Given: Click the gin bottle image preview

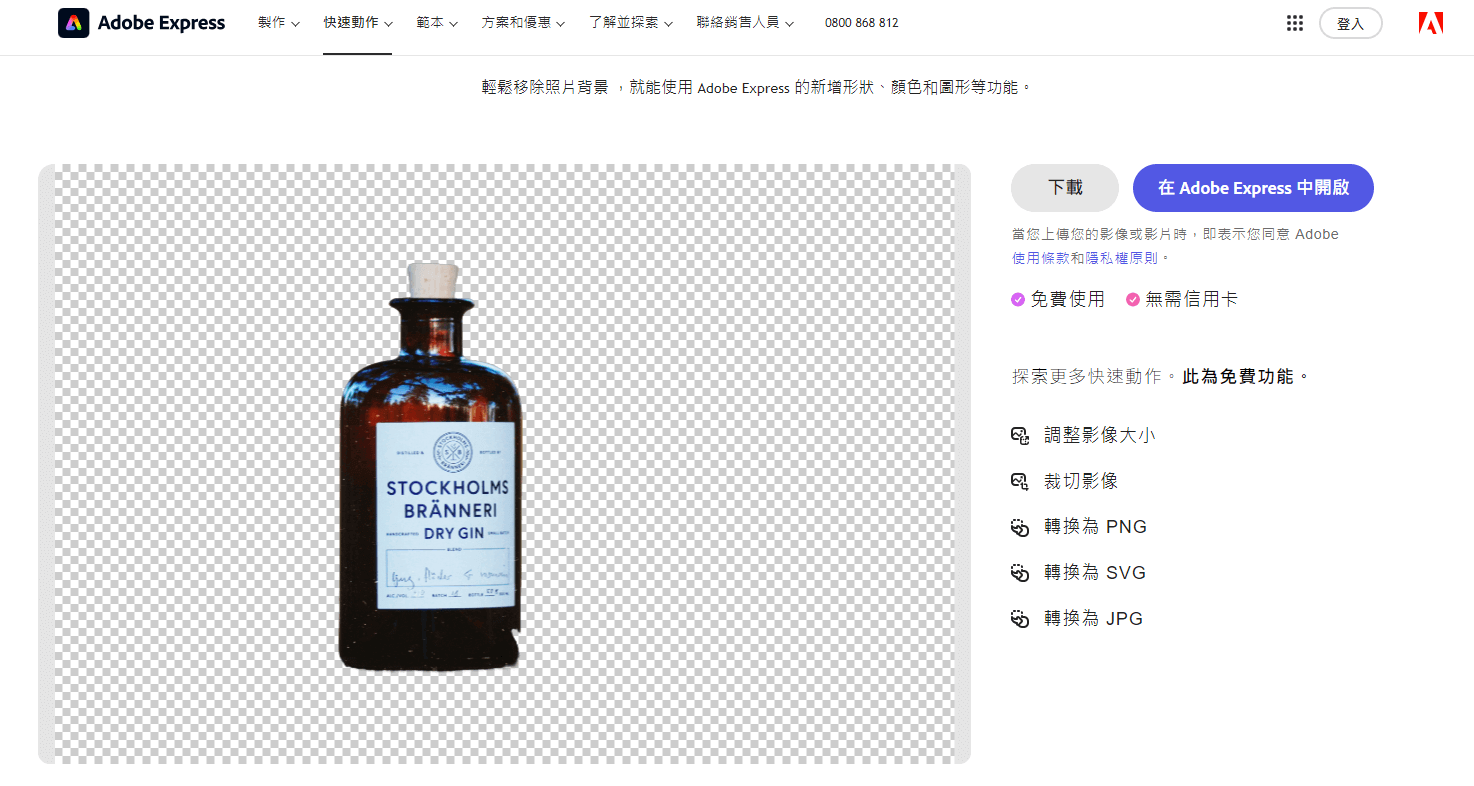Looking at the screenshot, I should coord(430,470).
